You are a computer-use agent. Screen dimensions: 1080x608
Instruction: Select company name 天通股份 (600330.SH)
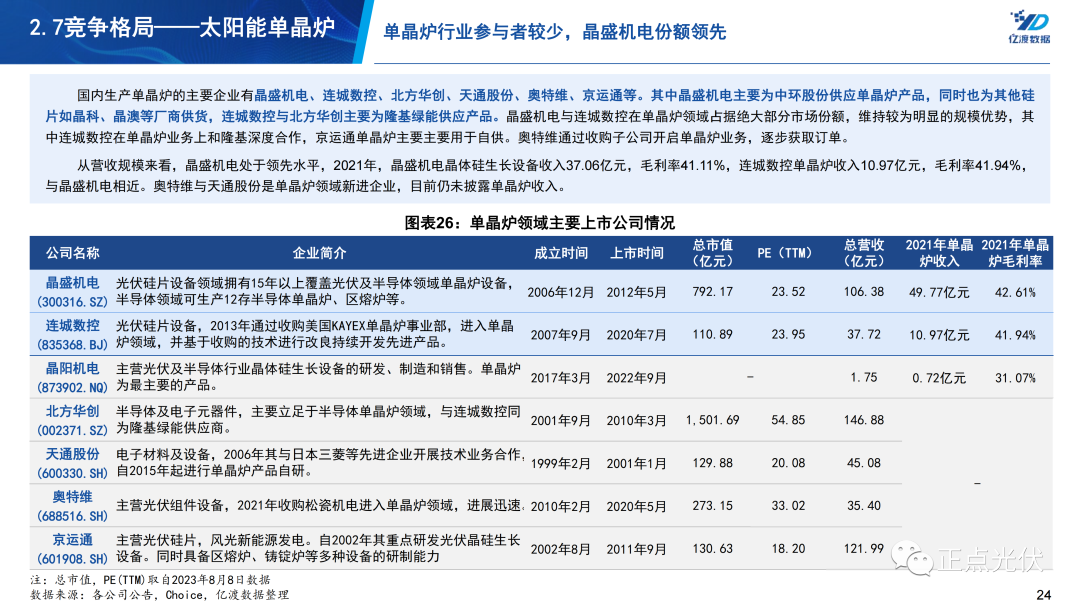[72, 463]
